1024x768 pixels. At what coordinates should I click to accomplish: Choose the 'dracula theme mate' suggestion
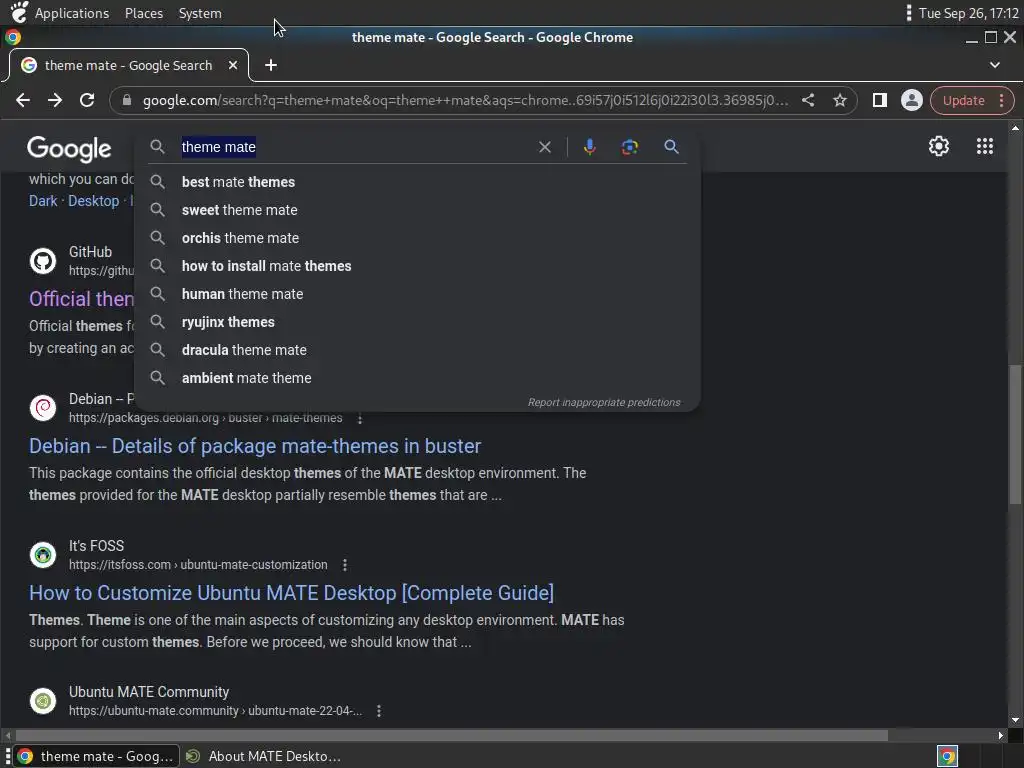click(418, 351)
